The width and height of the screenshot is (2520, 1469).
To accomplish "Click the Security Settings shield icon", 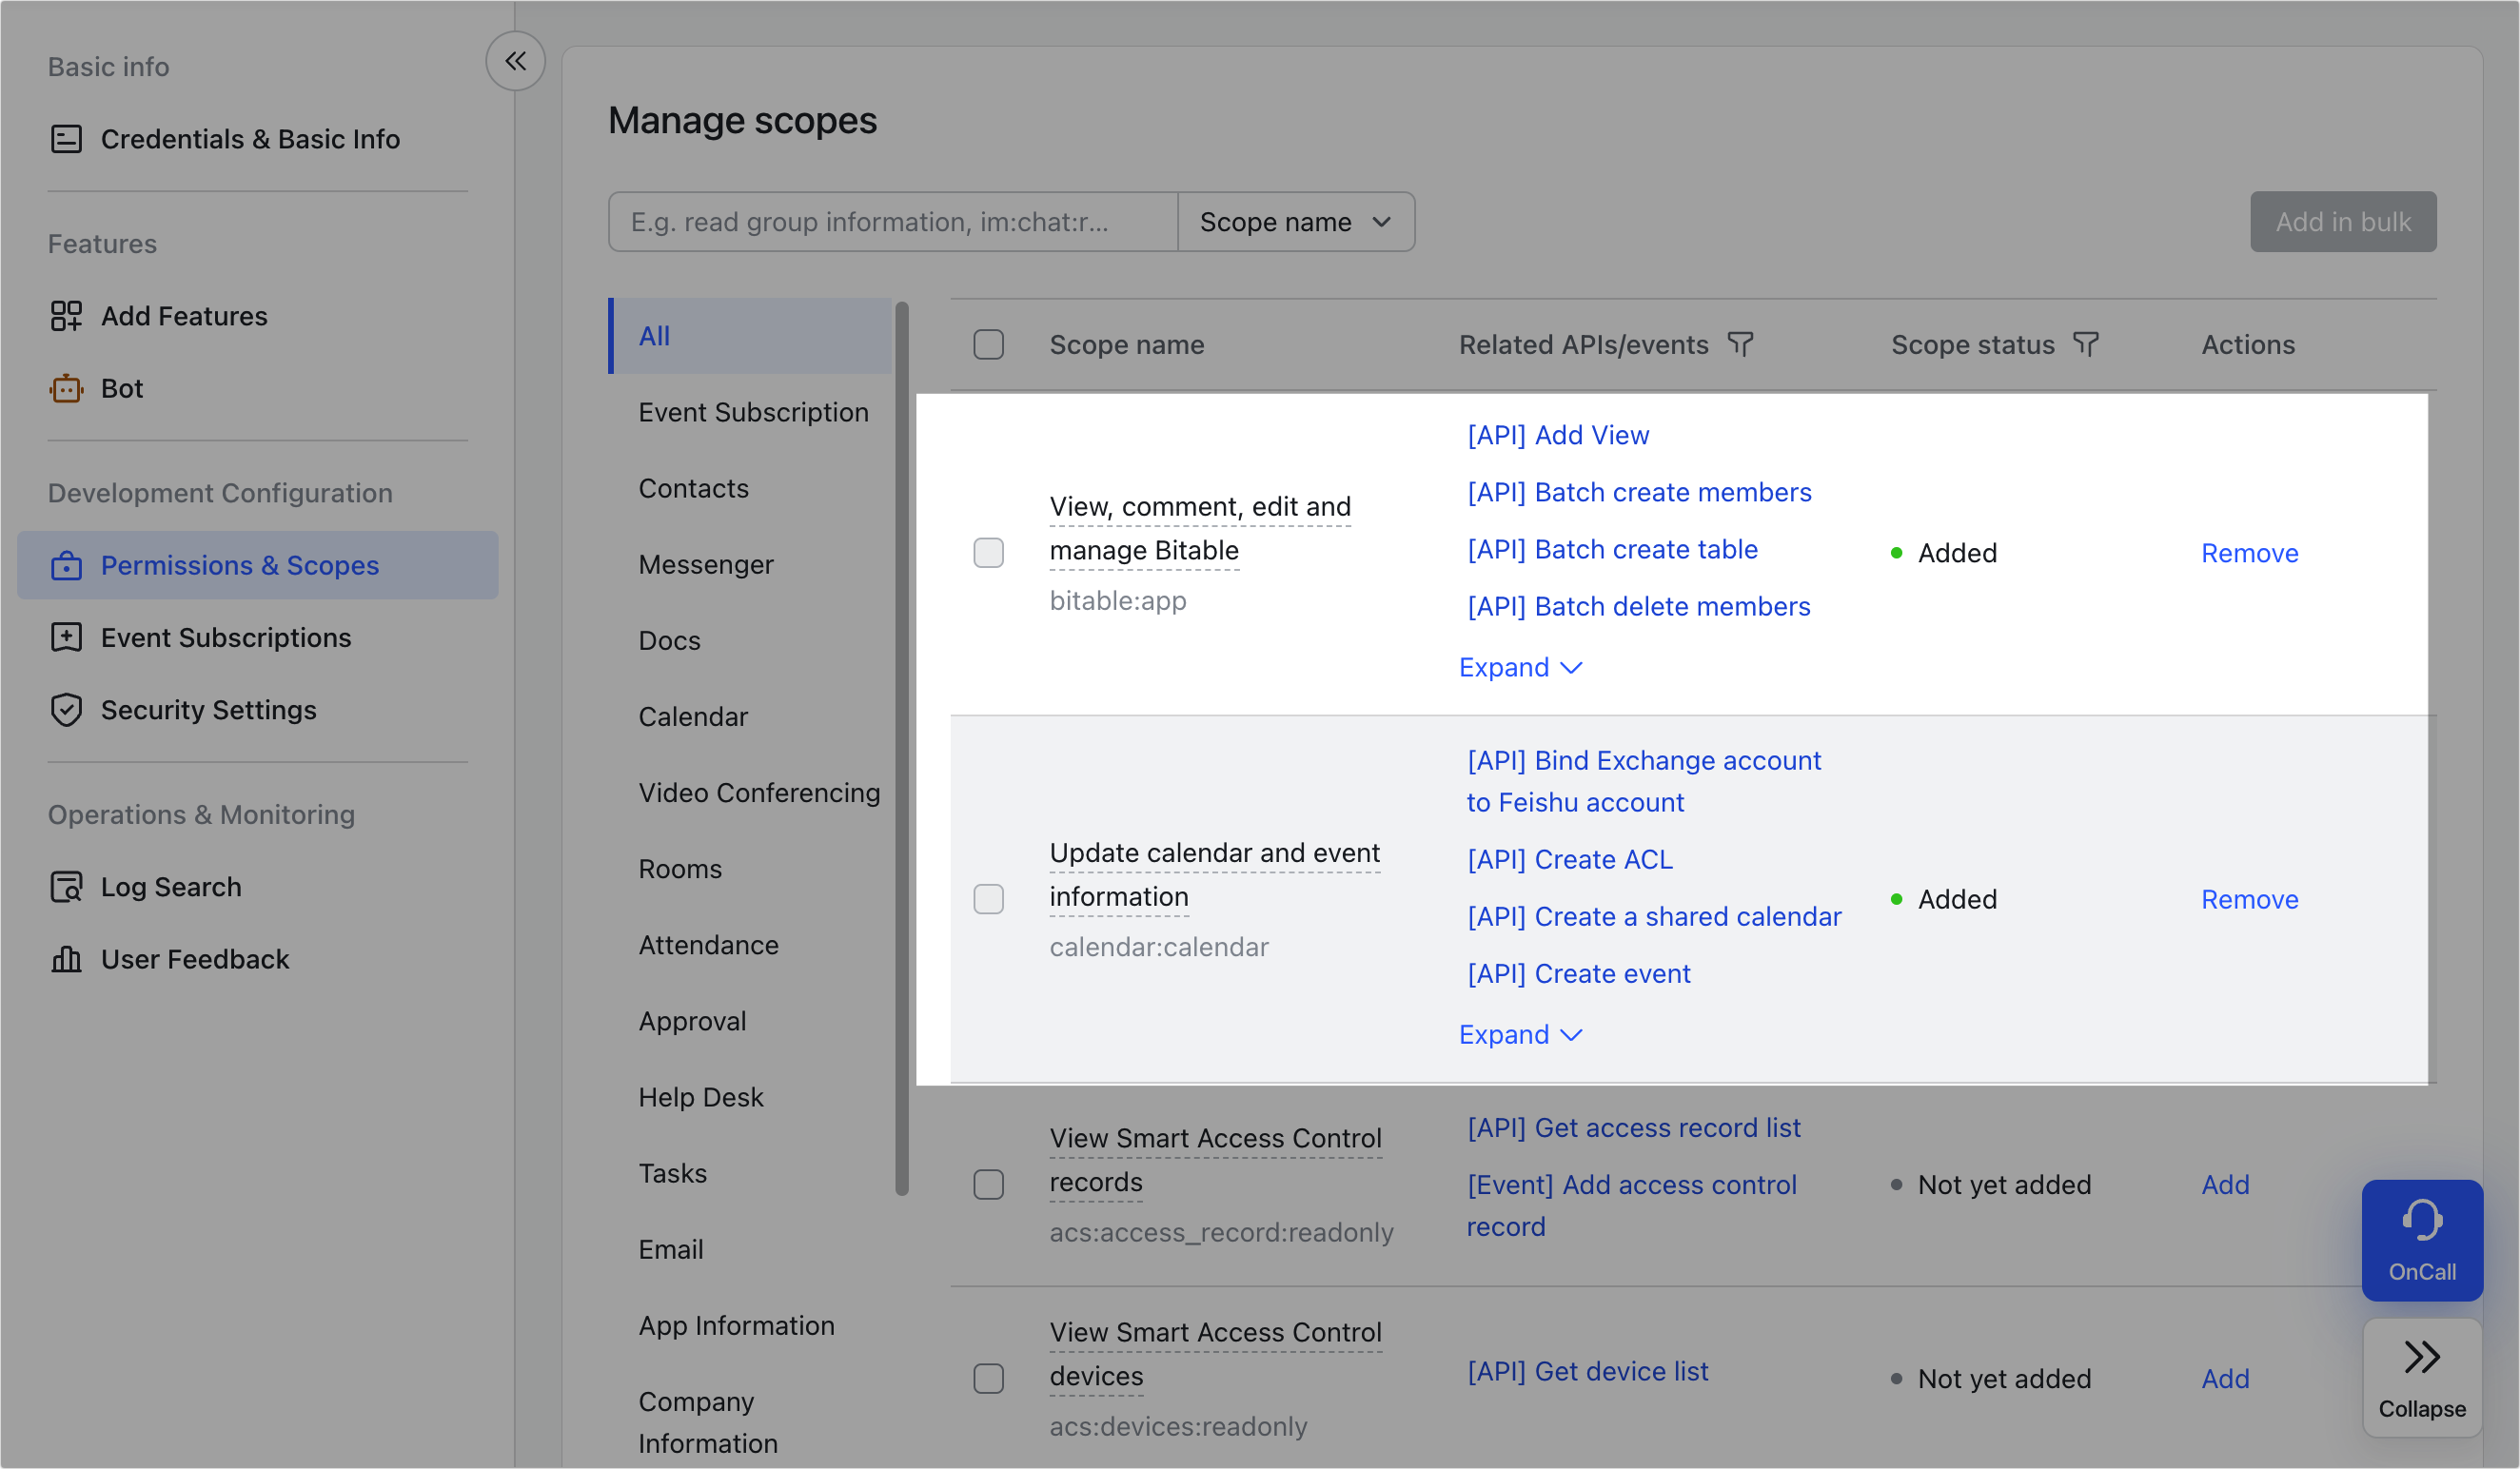I will (x=66, y=710).
